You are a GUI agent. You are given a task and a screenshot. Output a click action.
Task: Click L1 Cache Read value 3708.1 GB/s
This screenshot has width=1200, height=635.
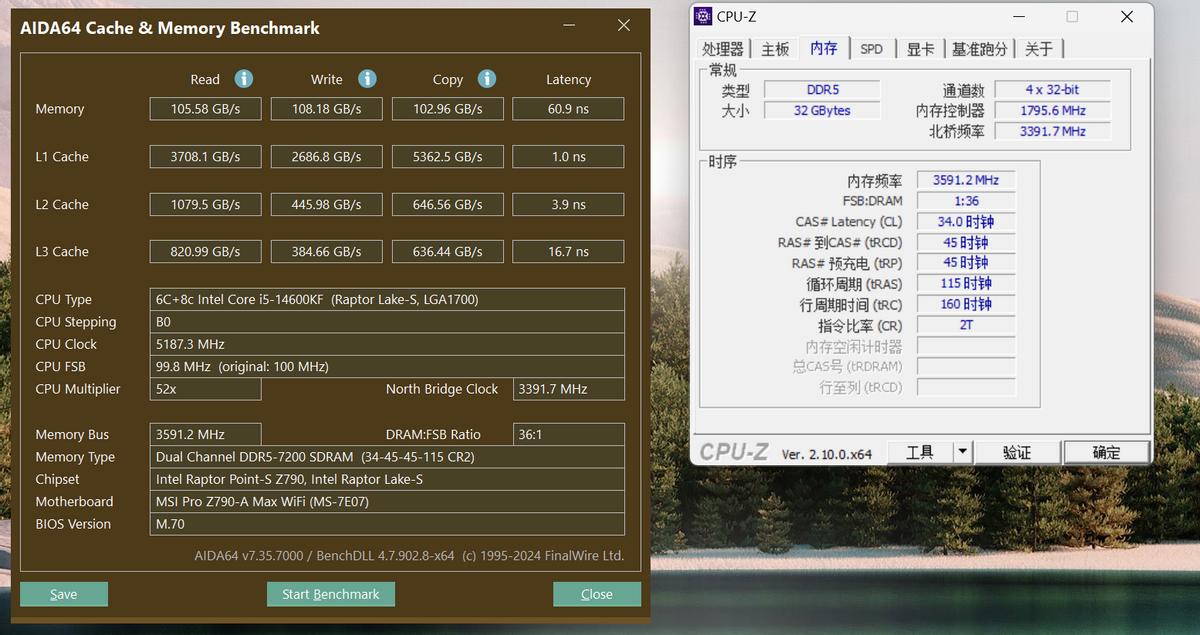coord(206,156)
